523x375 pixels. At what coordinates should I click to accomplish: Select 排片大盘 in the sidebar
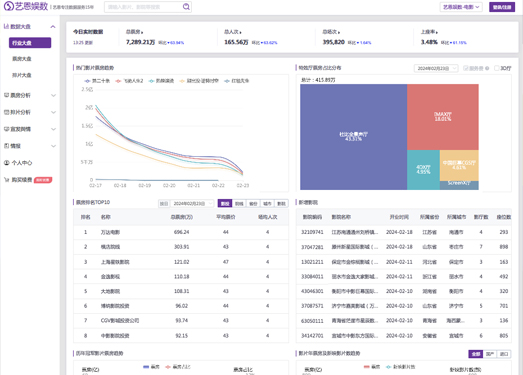22,75
